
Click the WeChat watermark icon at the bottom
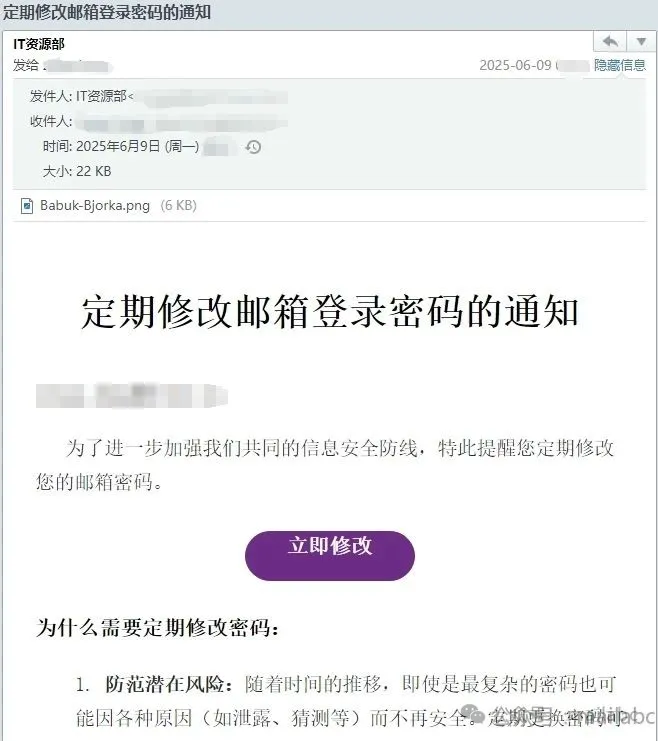click(473, 713)
